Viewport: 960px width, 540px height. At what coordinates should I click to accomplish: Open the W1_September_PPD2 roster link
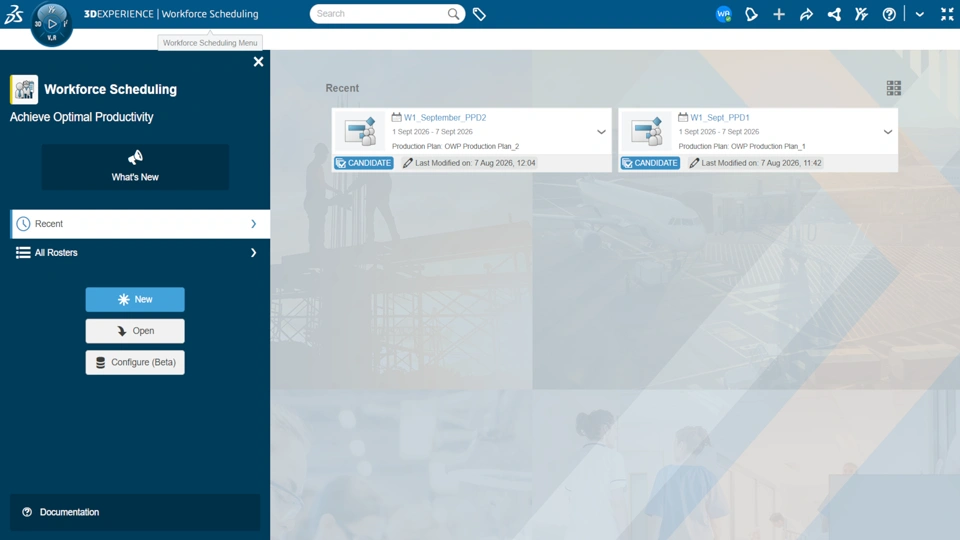[x=445, y=118]
